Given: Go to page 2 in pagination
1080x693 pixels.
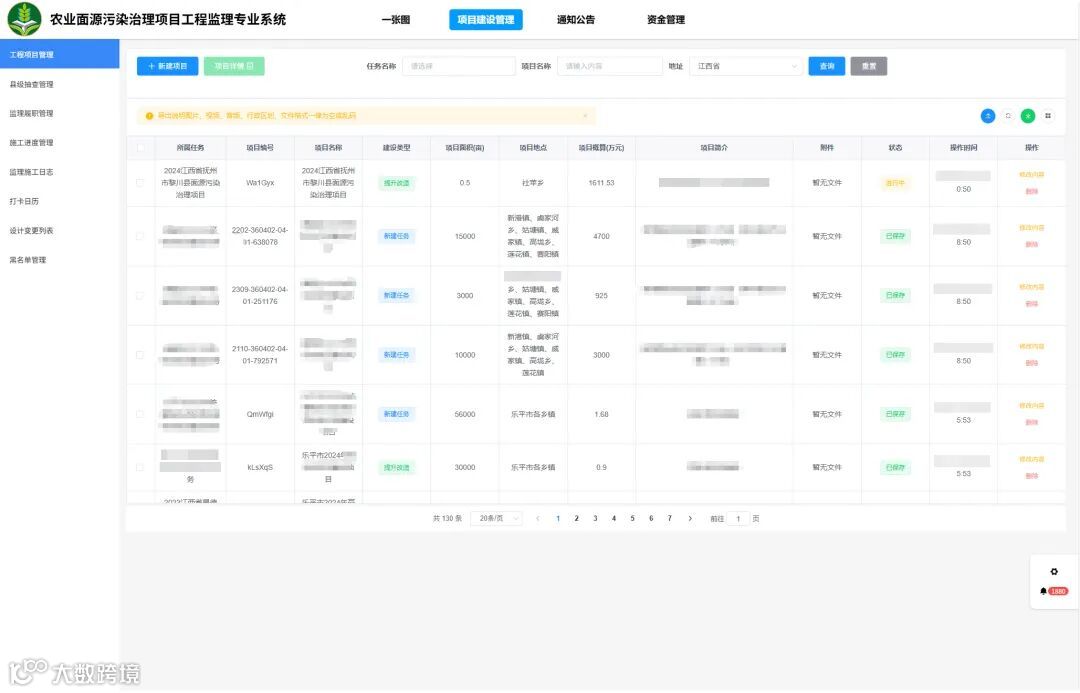Looking at the screenshot, I should tap(577, 519).
